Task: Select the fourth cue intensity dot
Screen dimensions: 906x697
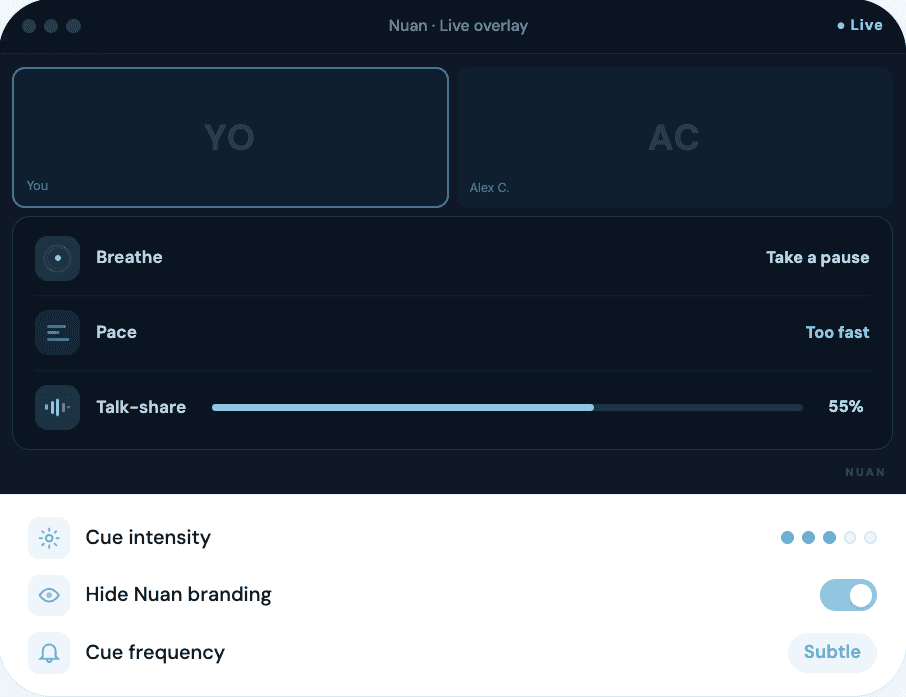Action: tap(849, 537)
